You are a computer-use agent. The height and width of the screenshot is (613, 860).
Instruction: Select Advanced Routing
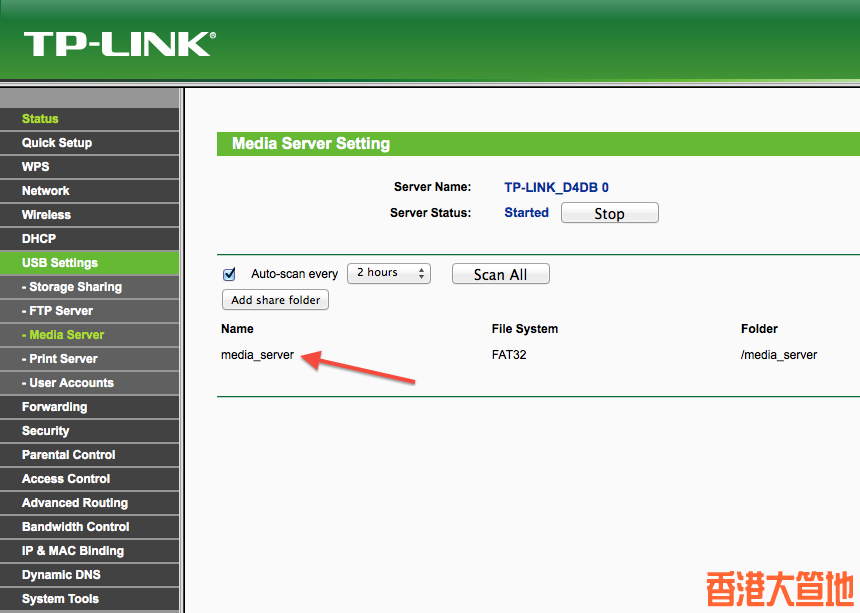click(89, 503)
